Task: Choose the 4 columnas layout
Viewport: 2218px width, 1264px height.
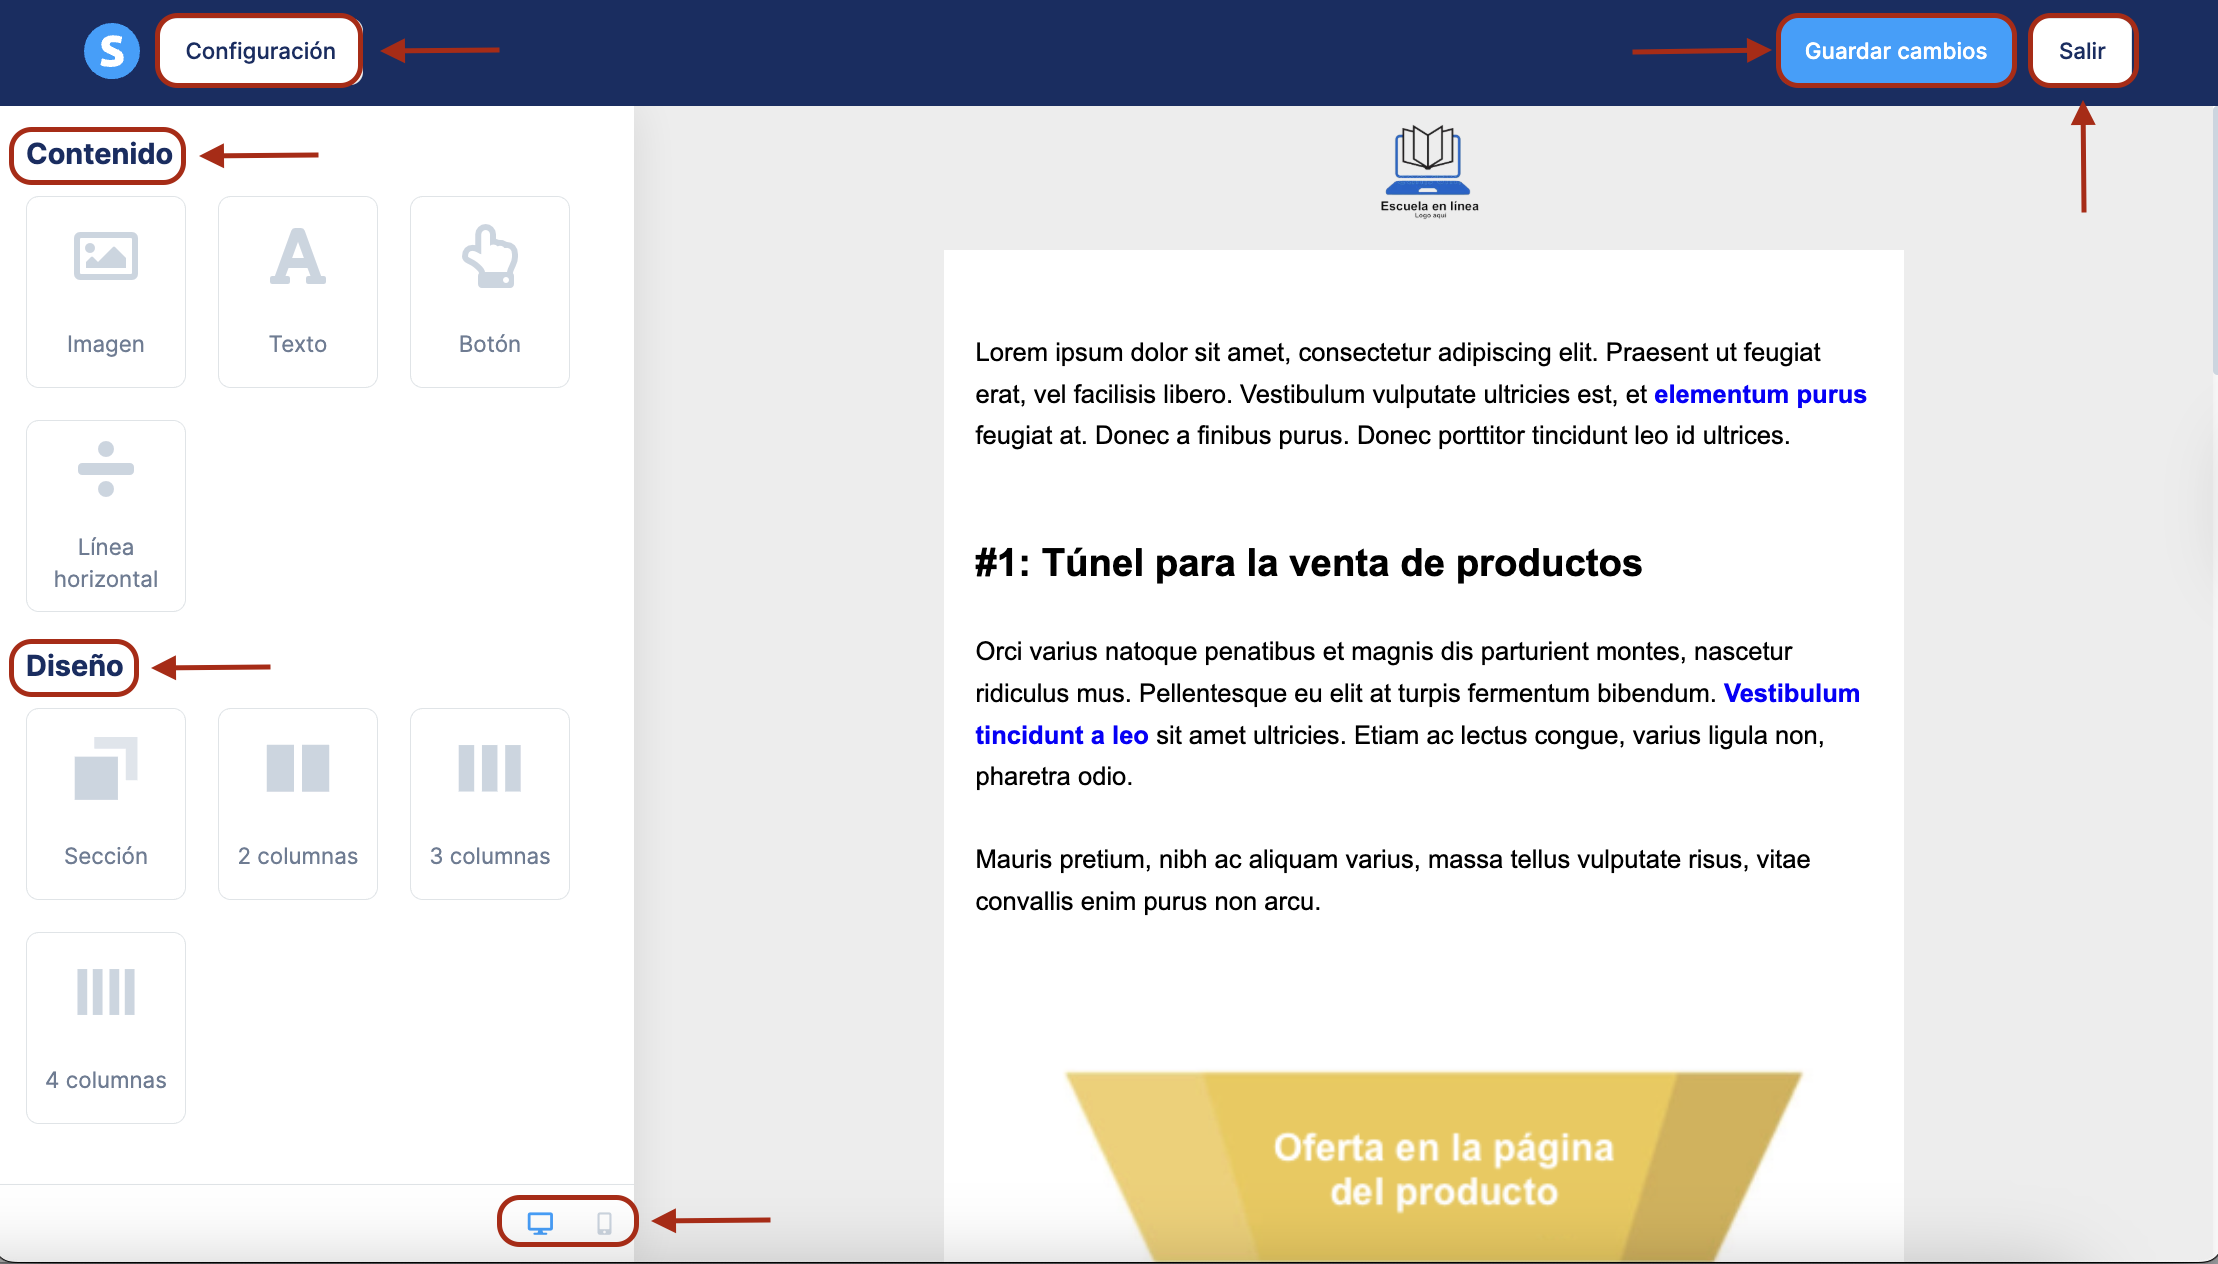Action: 106,1027
